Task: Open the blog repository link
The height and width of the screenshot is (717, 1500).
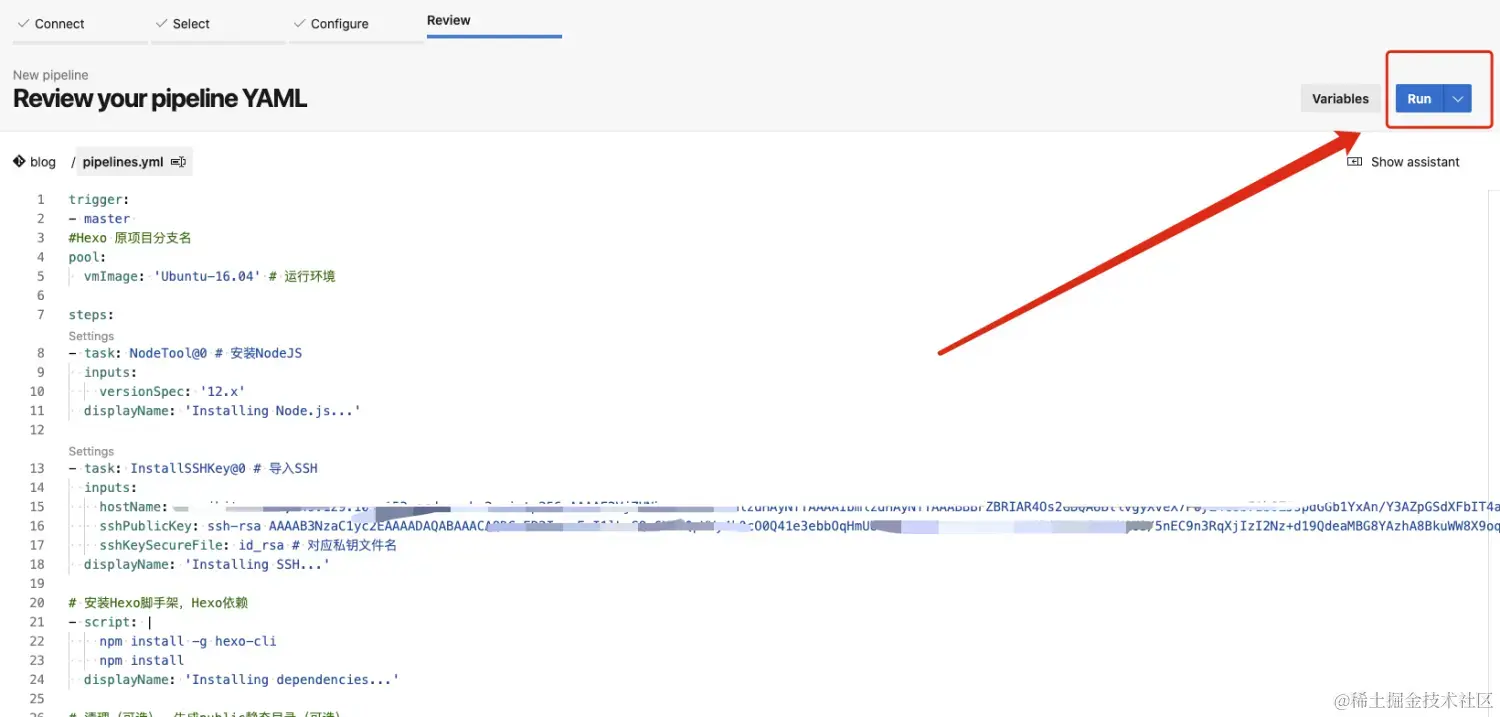Action: point(43,161)
